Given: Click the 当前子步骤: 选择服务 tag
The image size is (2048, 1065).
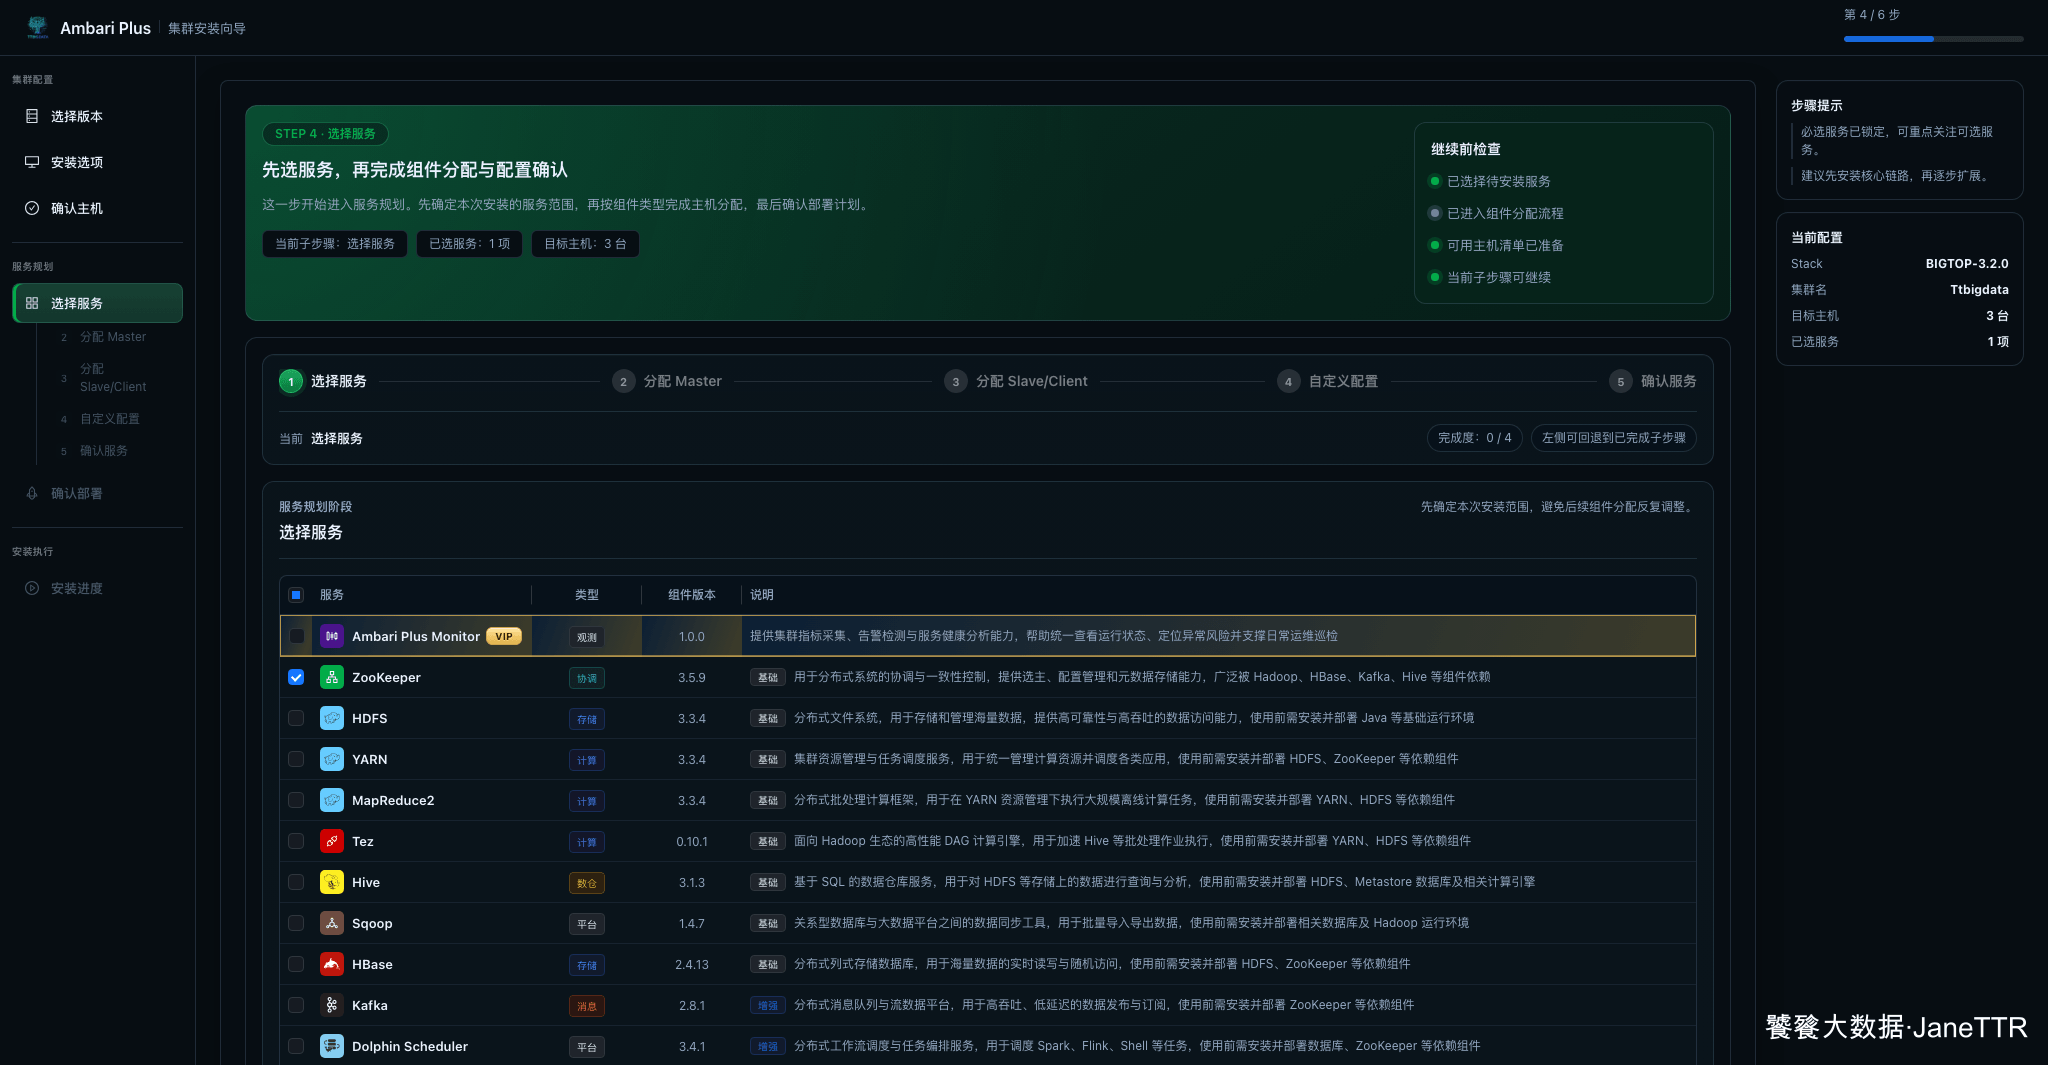Looking at the screenshot, I should click(x=335, y=244).
